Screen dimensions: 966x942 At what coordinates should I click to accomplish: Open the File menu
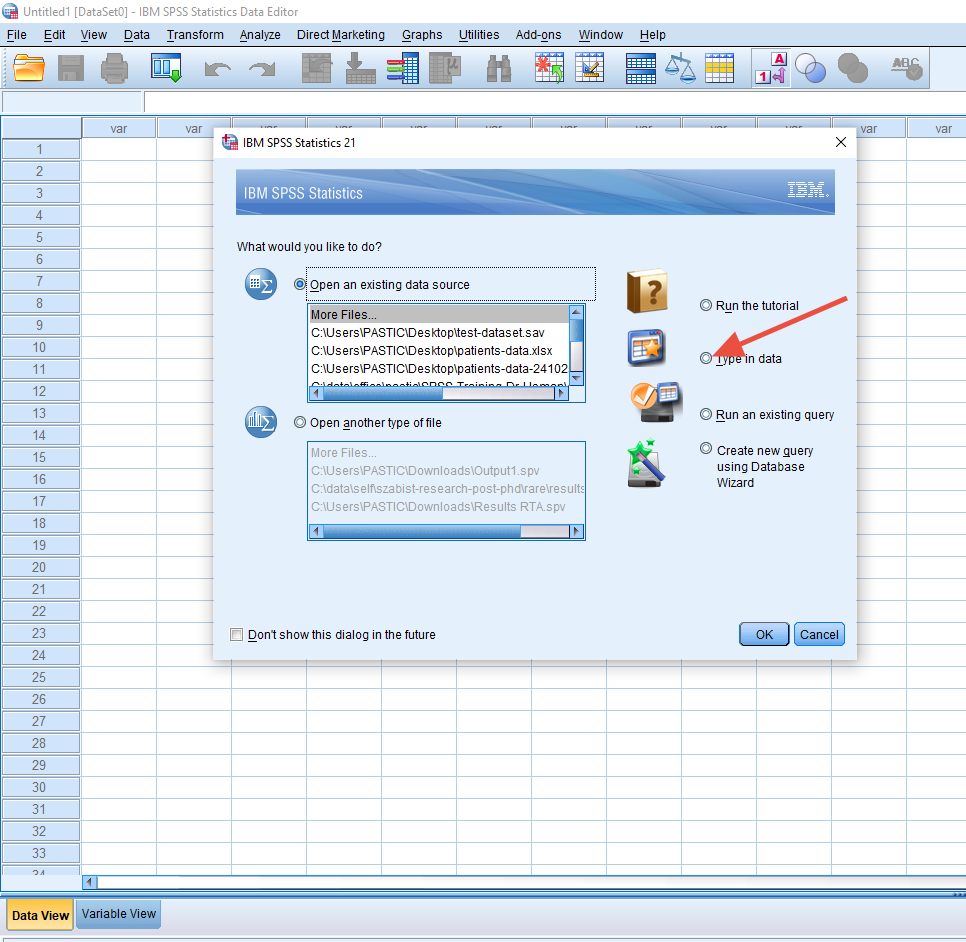point(17,35)
